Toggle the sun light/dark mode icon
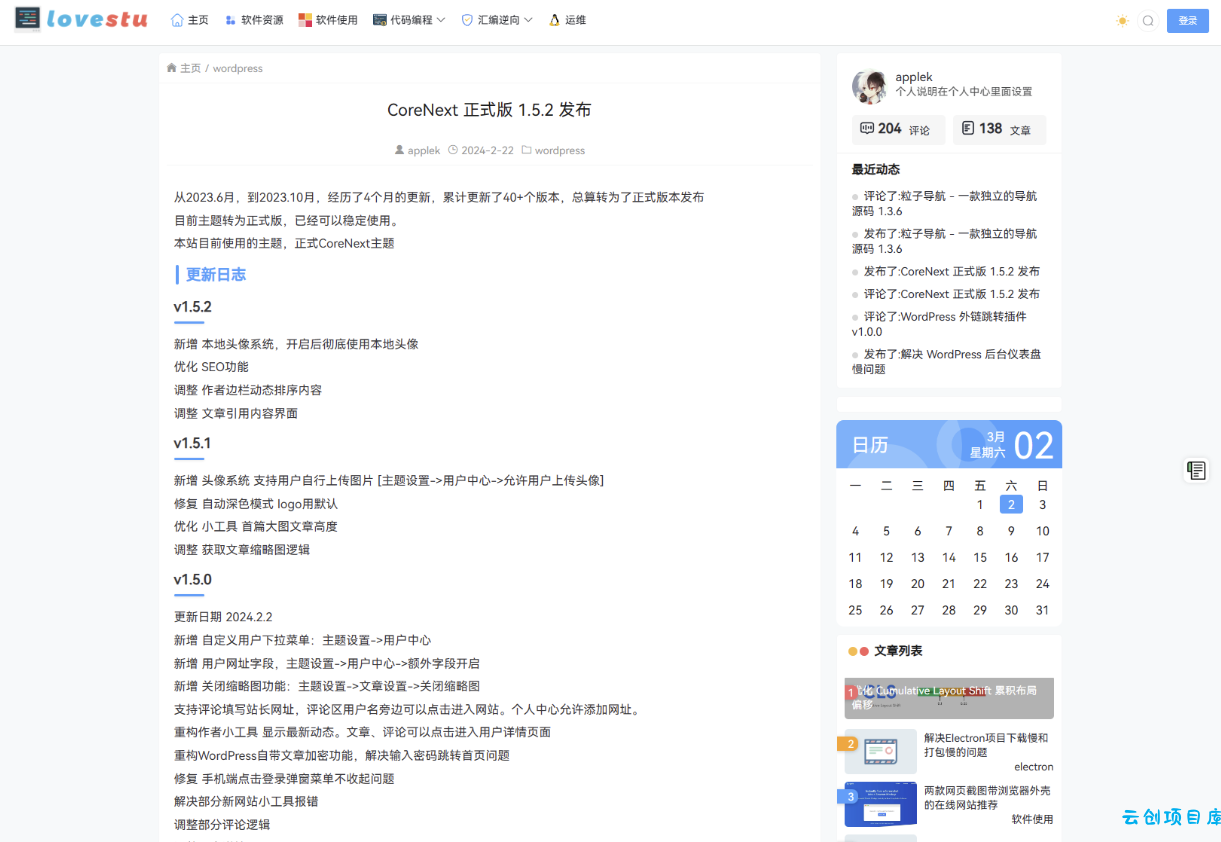1221x842 pixels. tap(1122, 21)
